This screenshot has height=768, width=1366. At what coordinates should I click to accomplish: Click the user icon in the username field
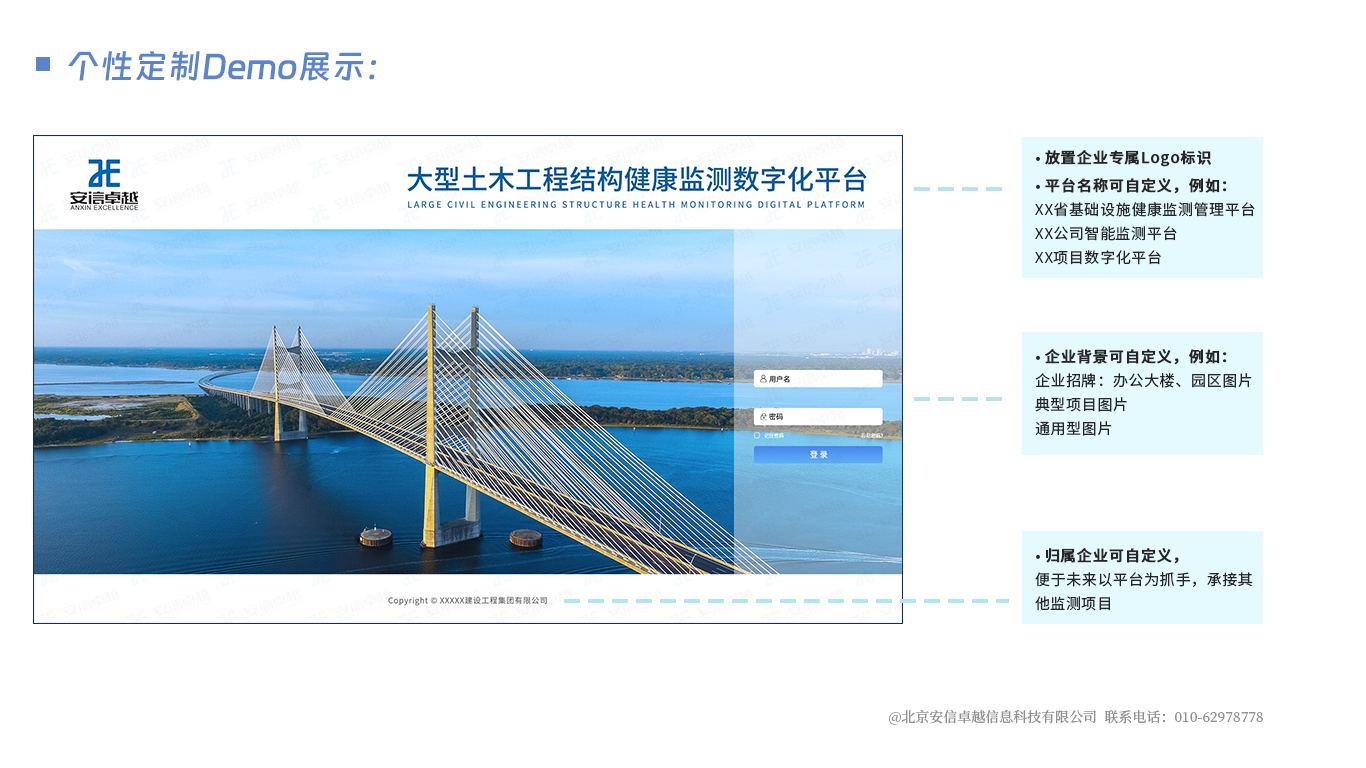pos(763,378)
